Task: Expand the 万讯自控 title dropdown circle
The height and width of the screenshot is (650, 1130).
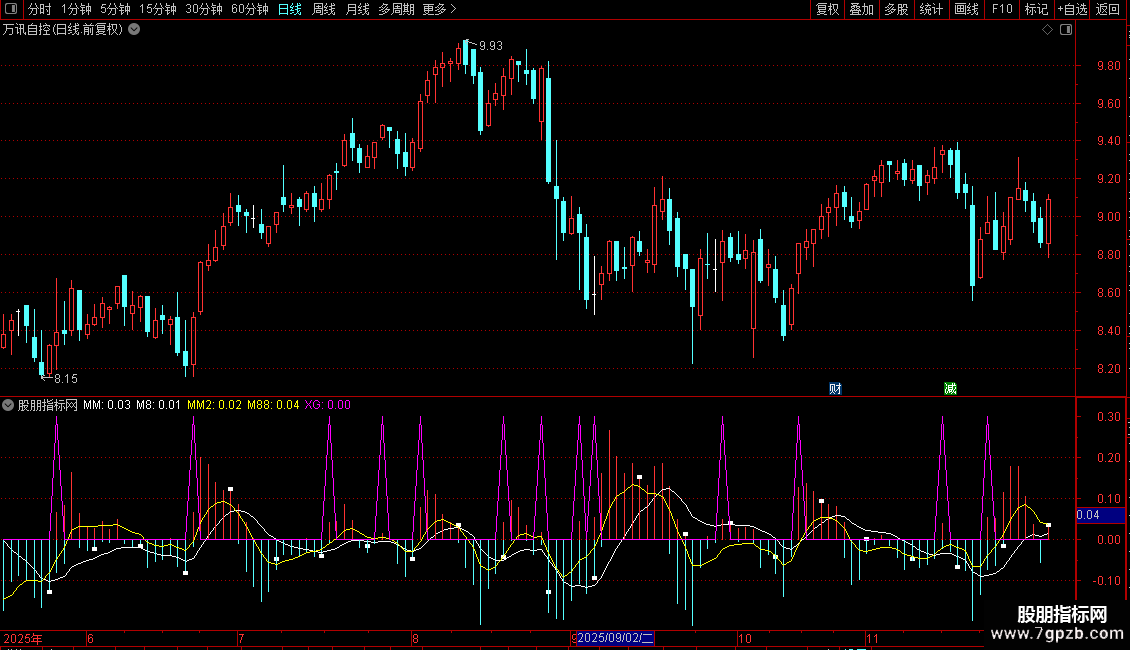Action: click(x=134, y=30)
